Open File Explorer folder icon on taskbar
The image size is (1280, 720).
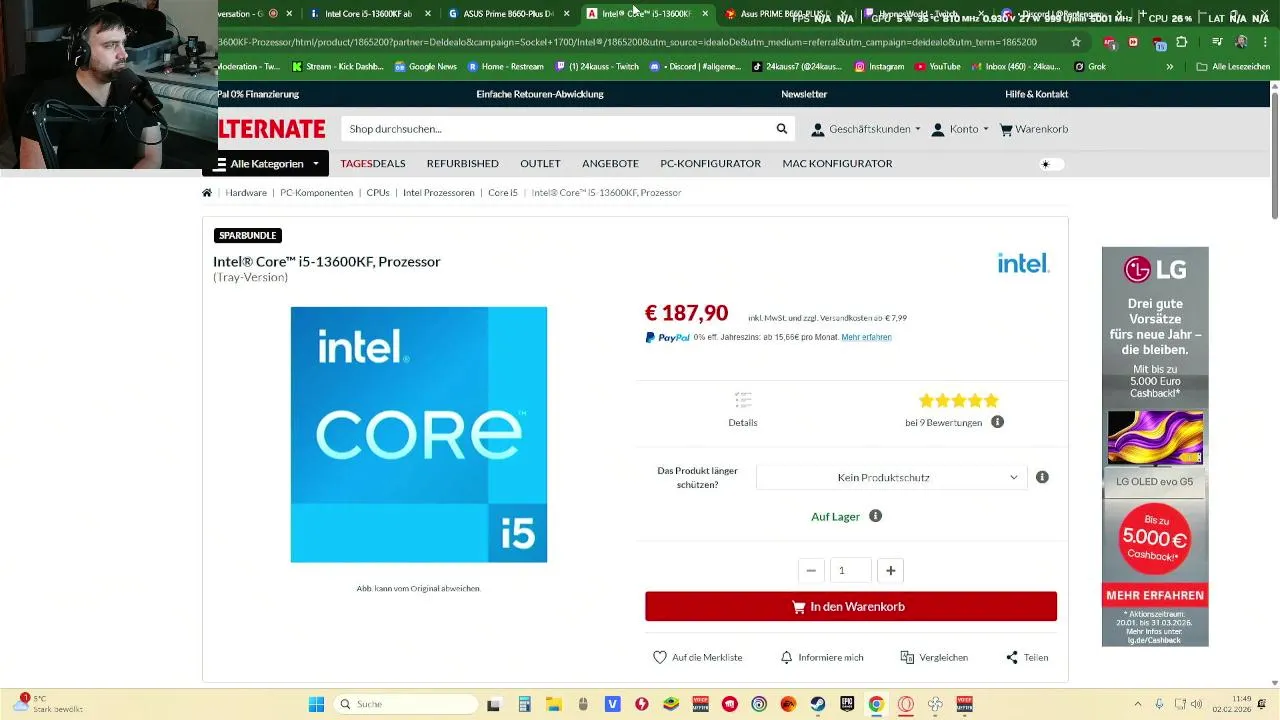553,704
